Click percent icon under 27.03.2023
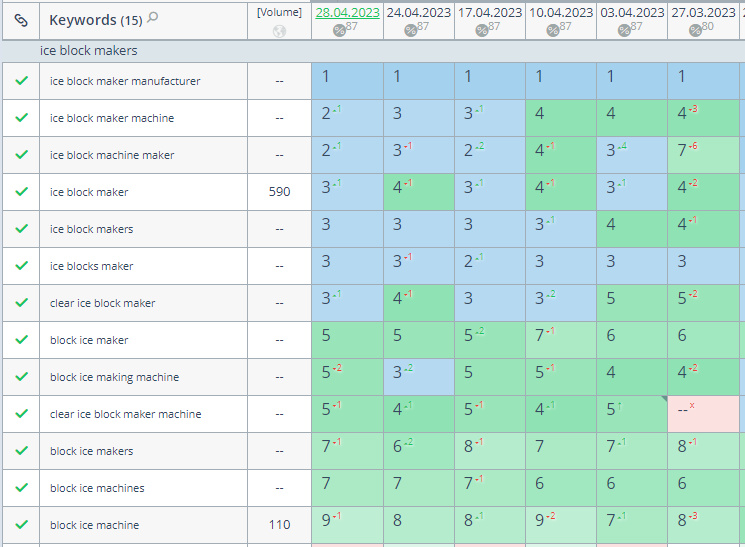 pos(696,30)
